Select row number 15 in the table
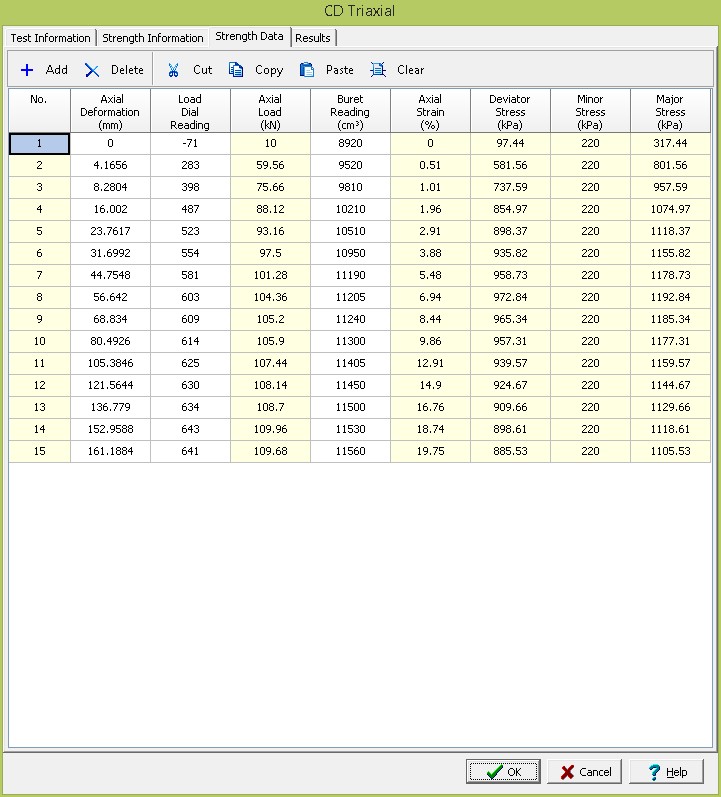Screen dimensions: 721x797 (39, 451)
